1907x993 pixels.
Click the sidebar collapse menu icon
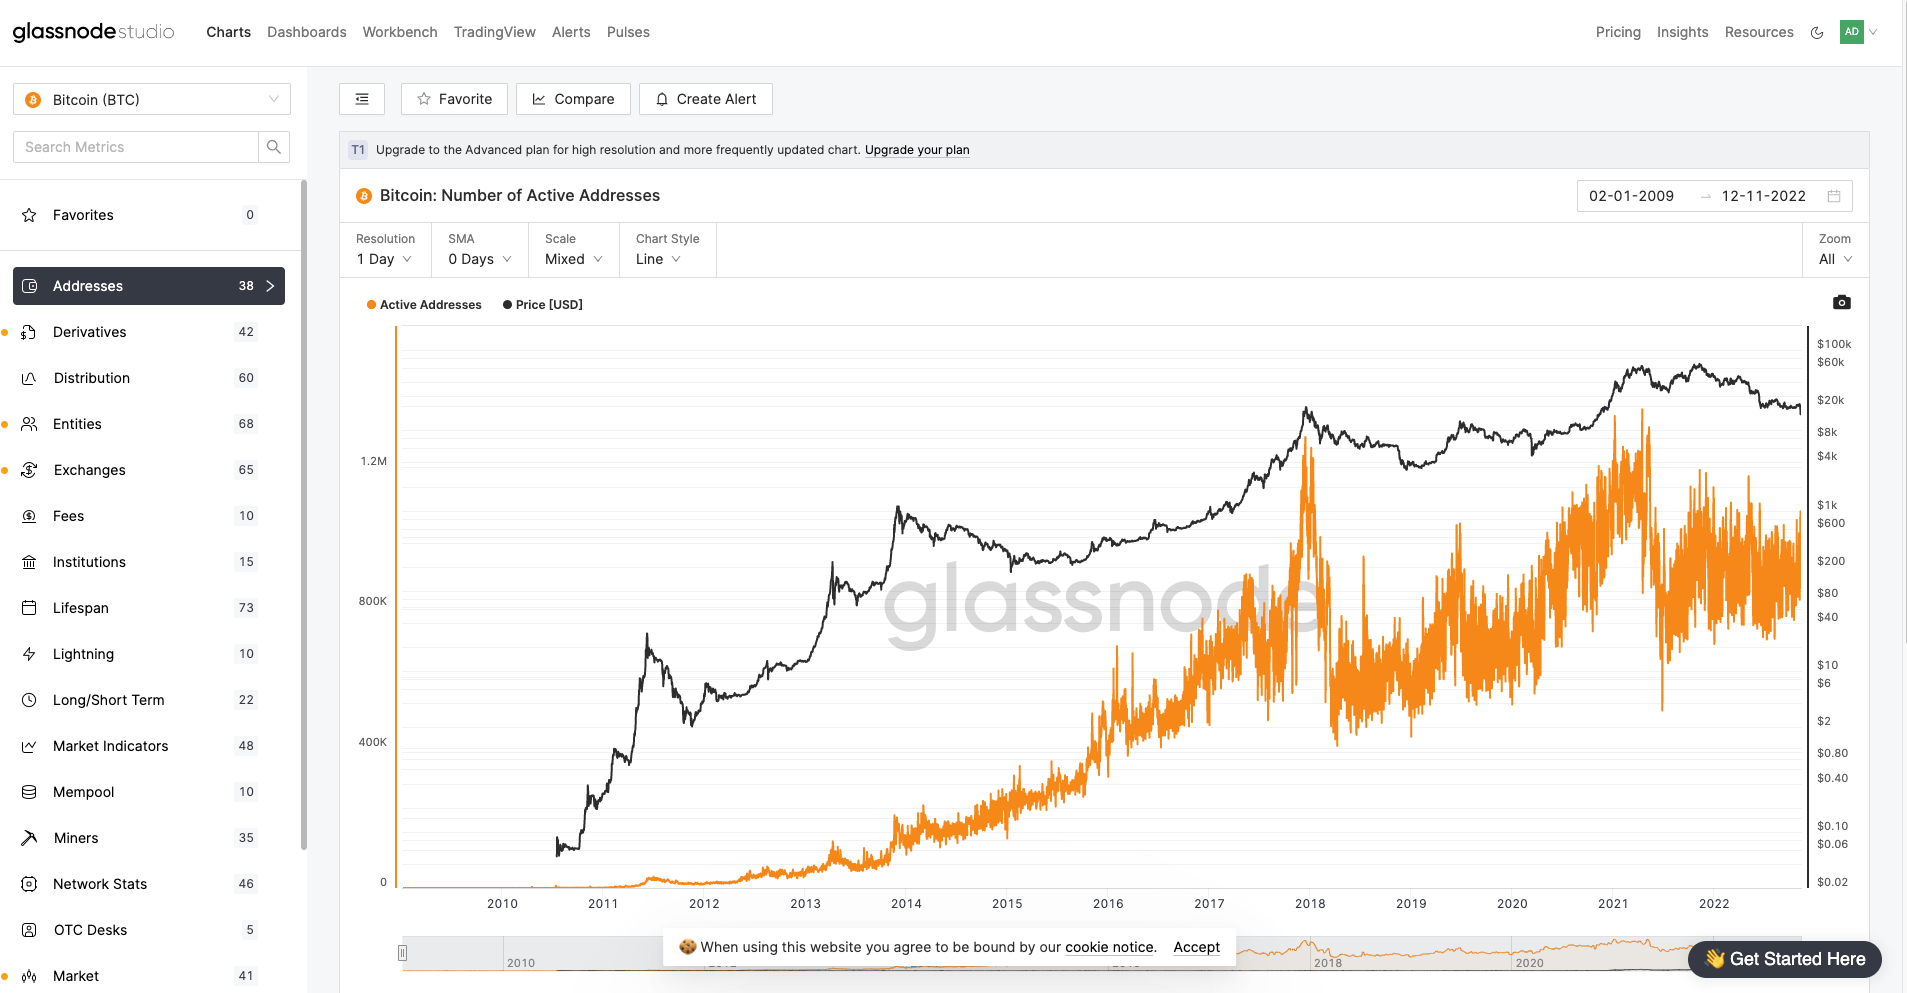click(362, 99)
